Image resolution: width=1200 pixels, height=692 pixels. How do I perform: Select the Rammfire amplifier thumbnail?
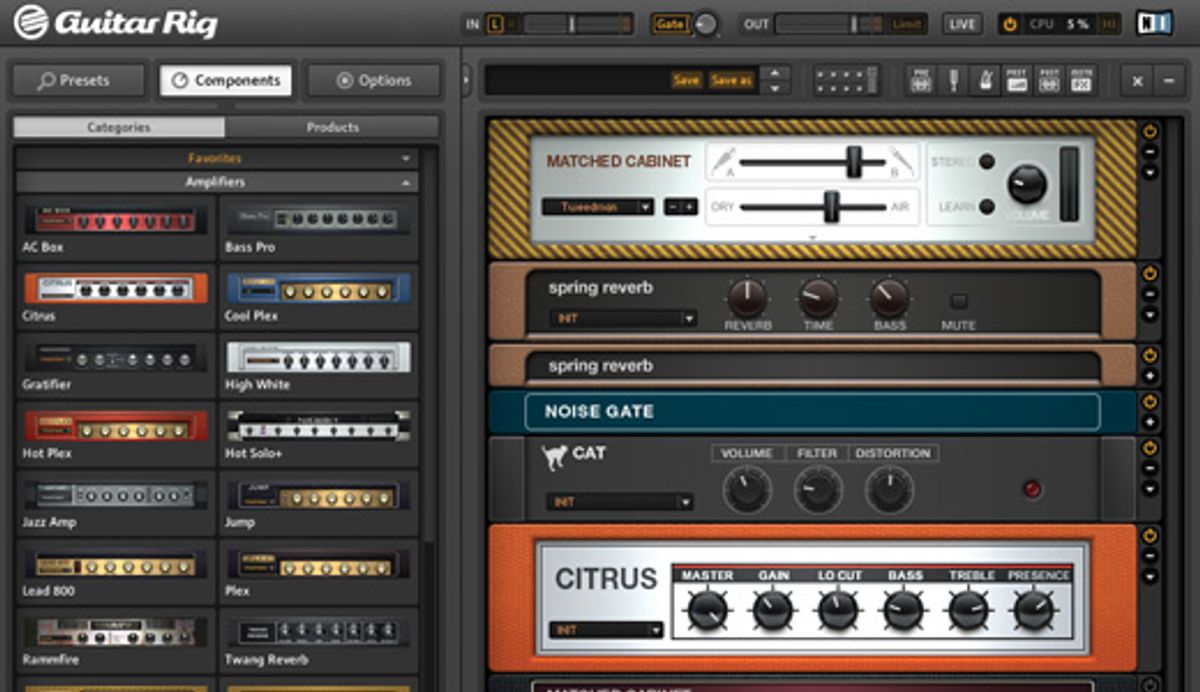click(x=116, y=632)
